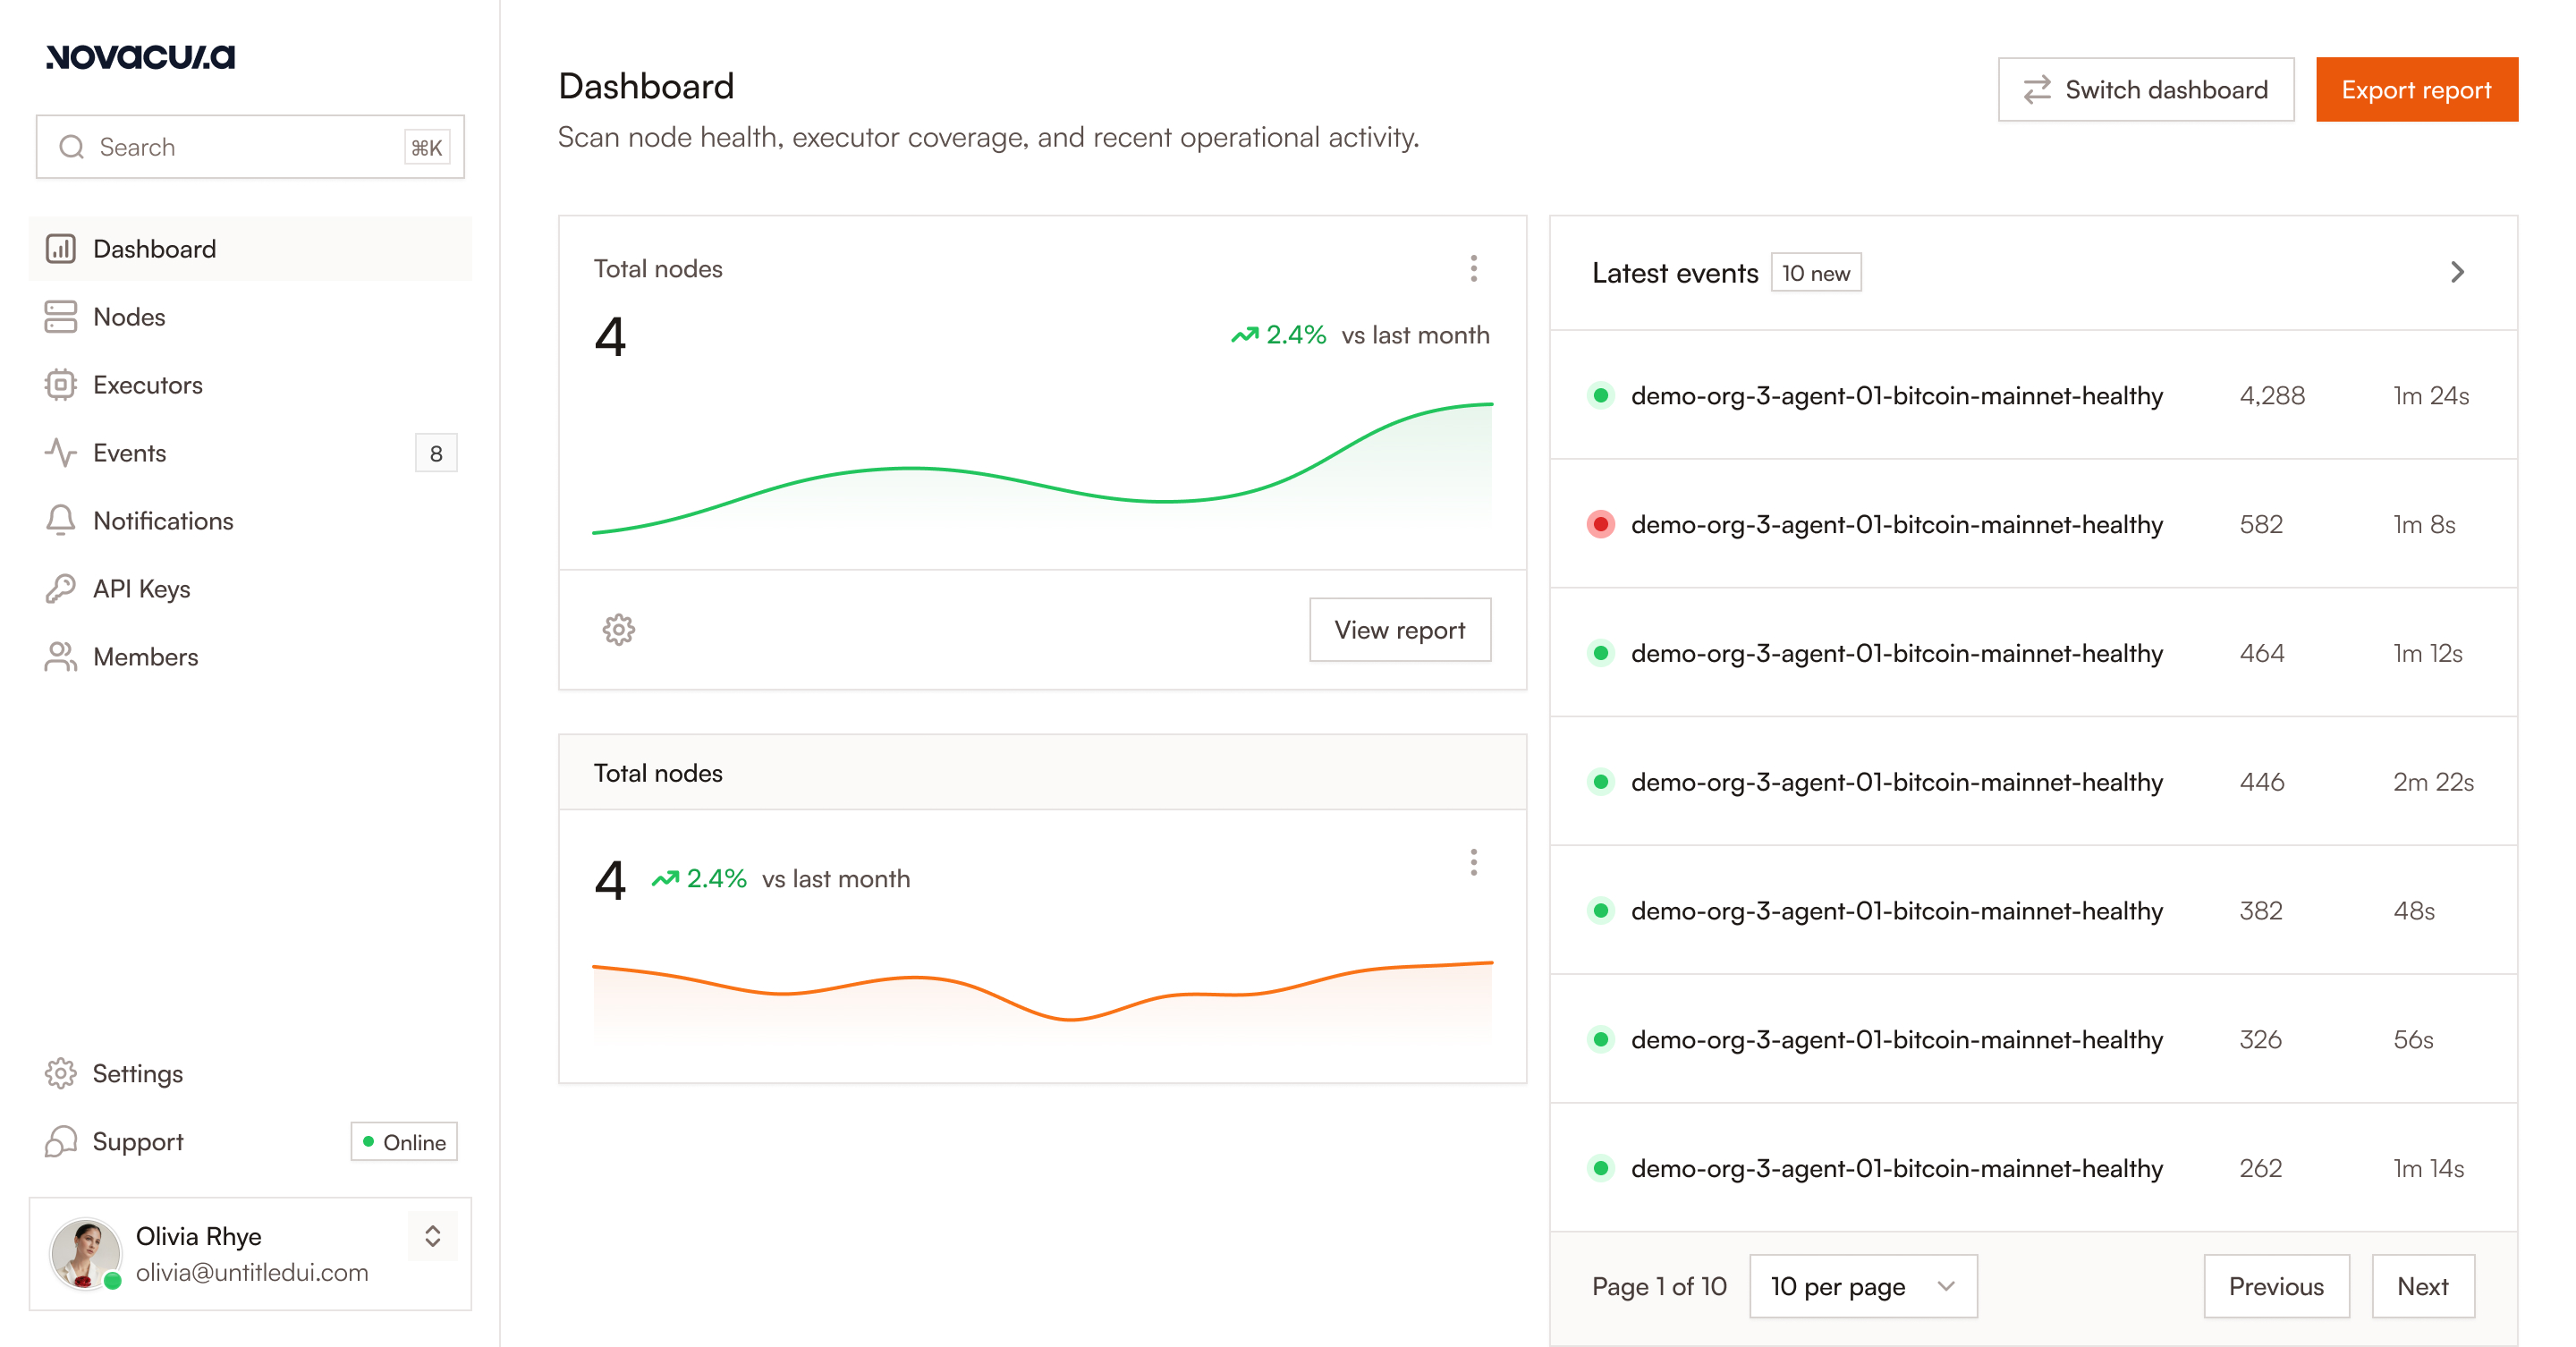Open three-dot menu on orange chart card
Screen dimensions: 2576x1347
[x=1473, y=862]
